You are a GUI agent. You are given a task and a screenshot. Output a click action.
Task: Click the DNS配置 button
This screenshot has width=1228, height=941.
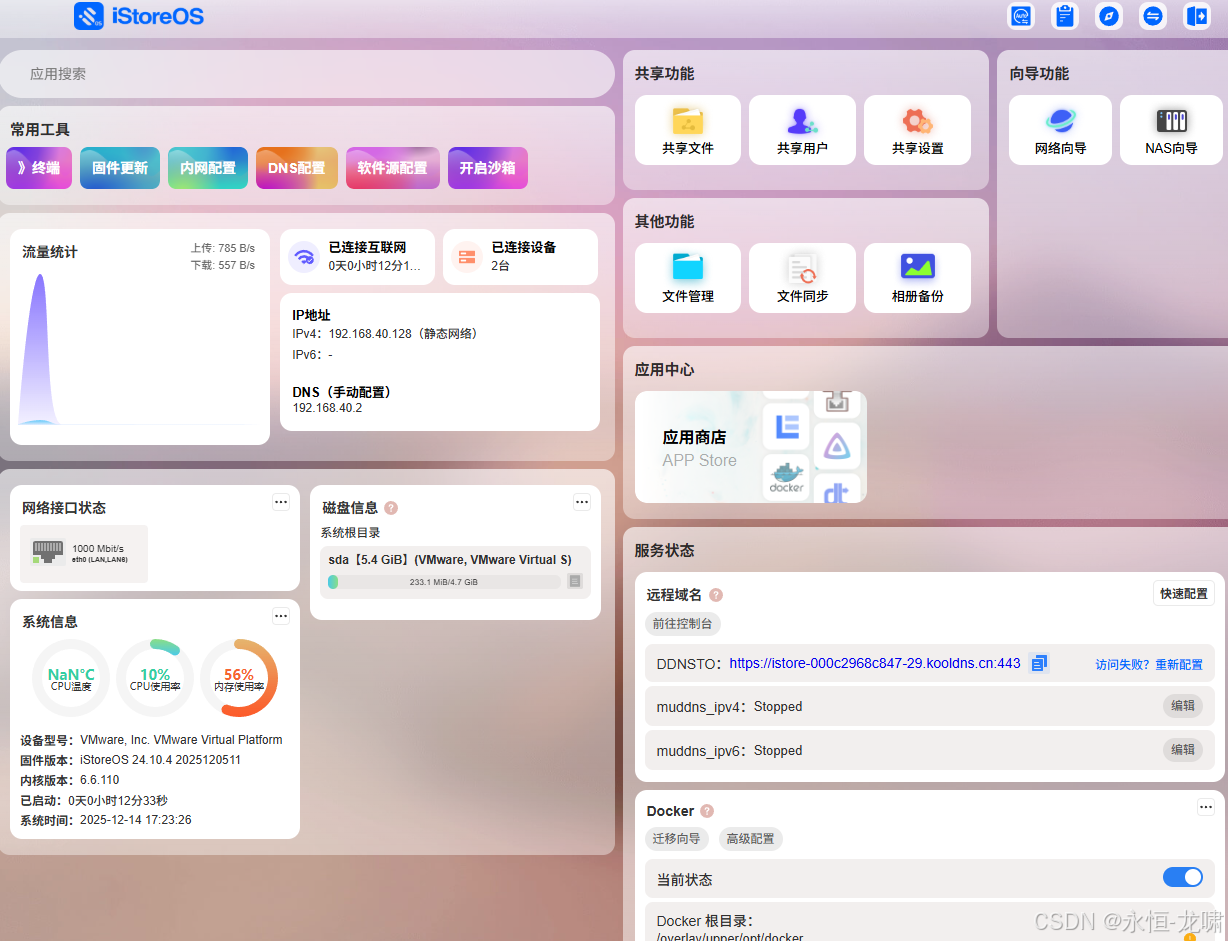click(297, 168)
